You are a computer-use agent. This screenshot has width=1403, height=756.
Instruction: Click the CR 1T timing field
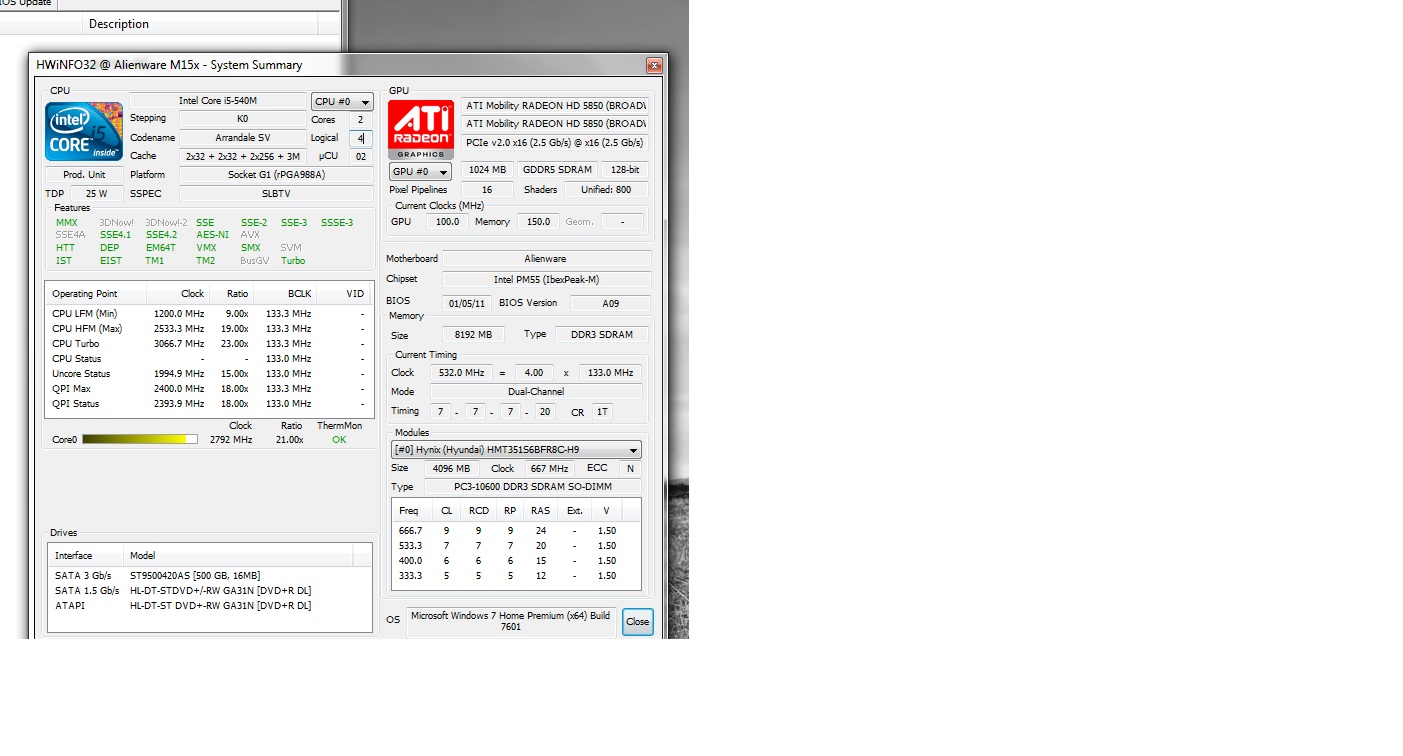(602, 411)
